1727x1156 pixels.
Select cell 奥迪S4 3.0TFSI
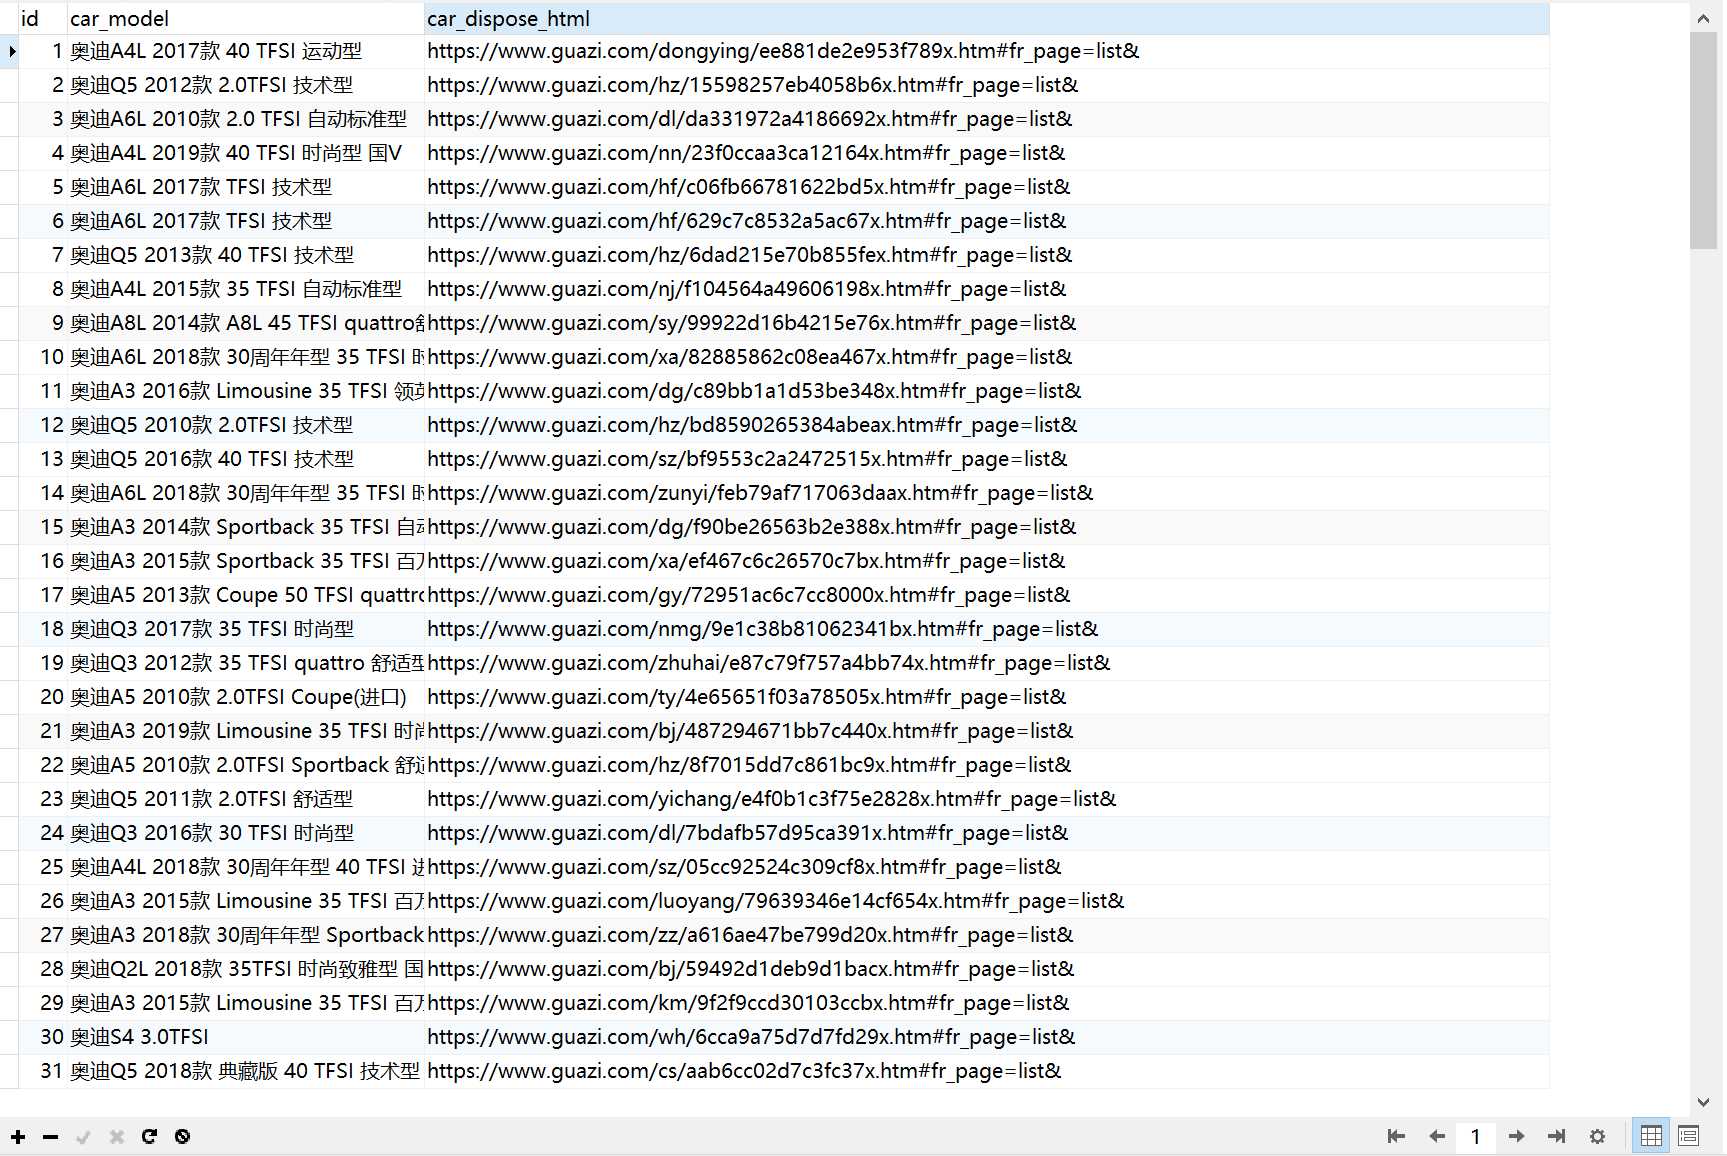pos(245,1037)
